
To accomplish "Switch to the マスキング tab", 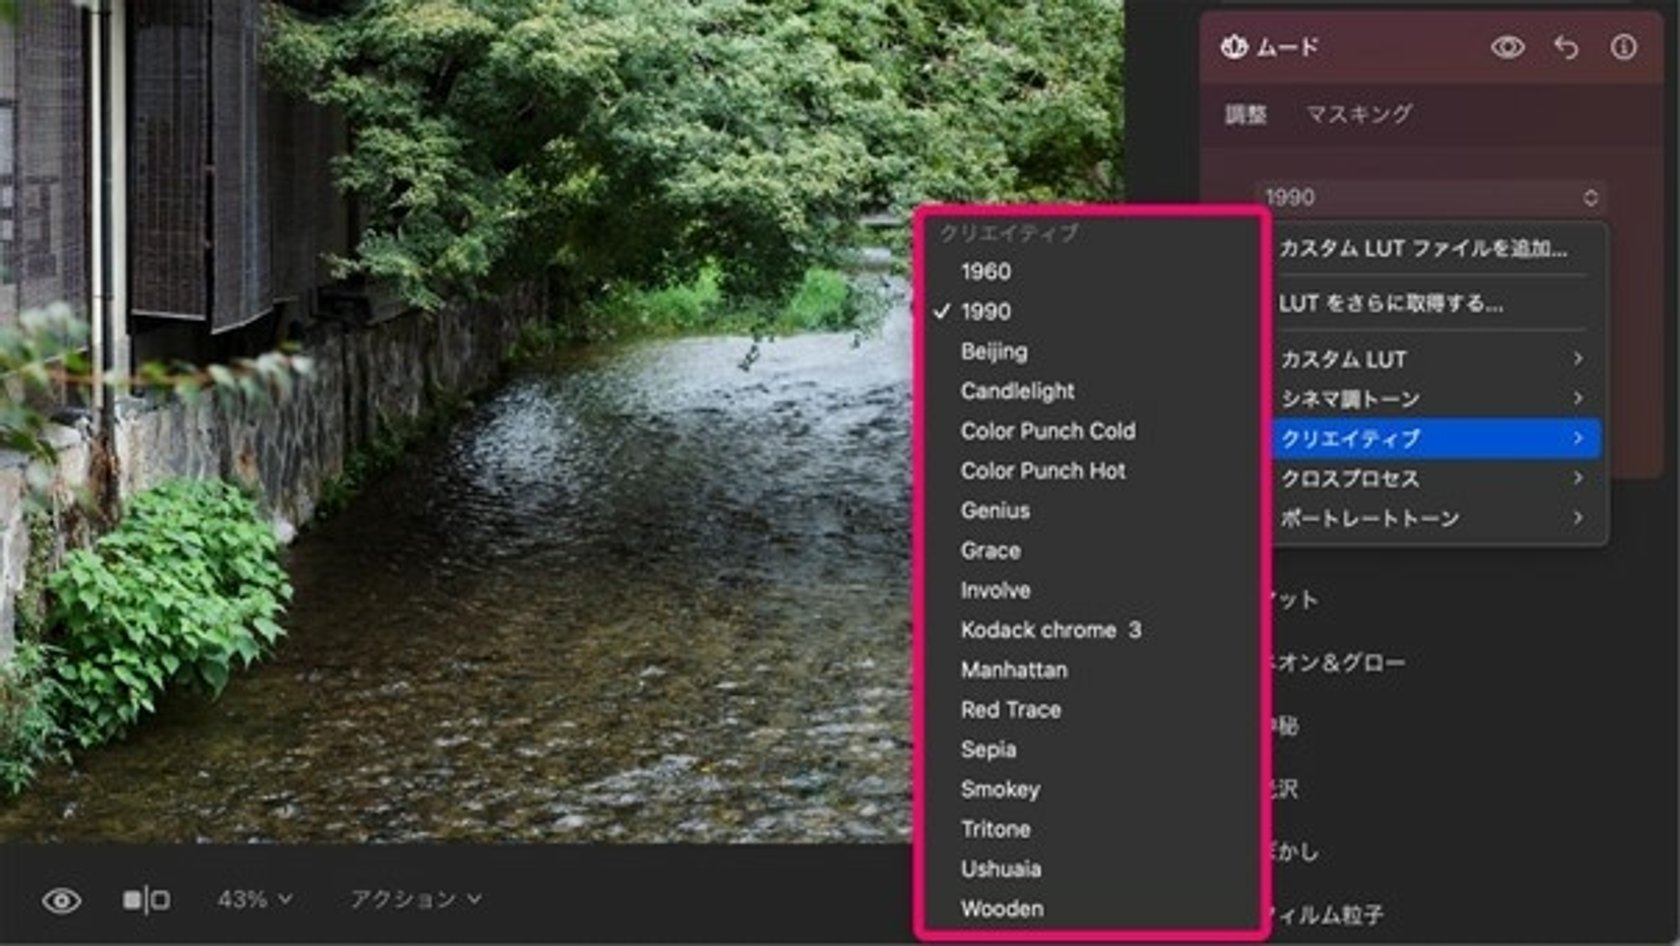I will click(1358, 114).
